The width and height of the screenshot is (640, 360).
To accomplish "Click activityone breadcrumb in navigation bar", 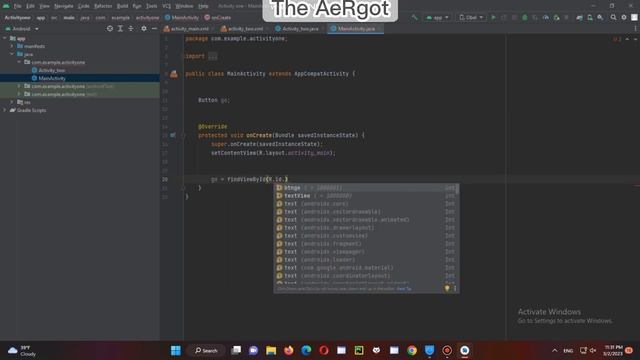I will [x=147, y=18].
